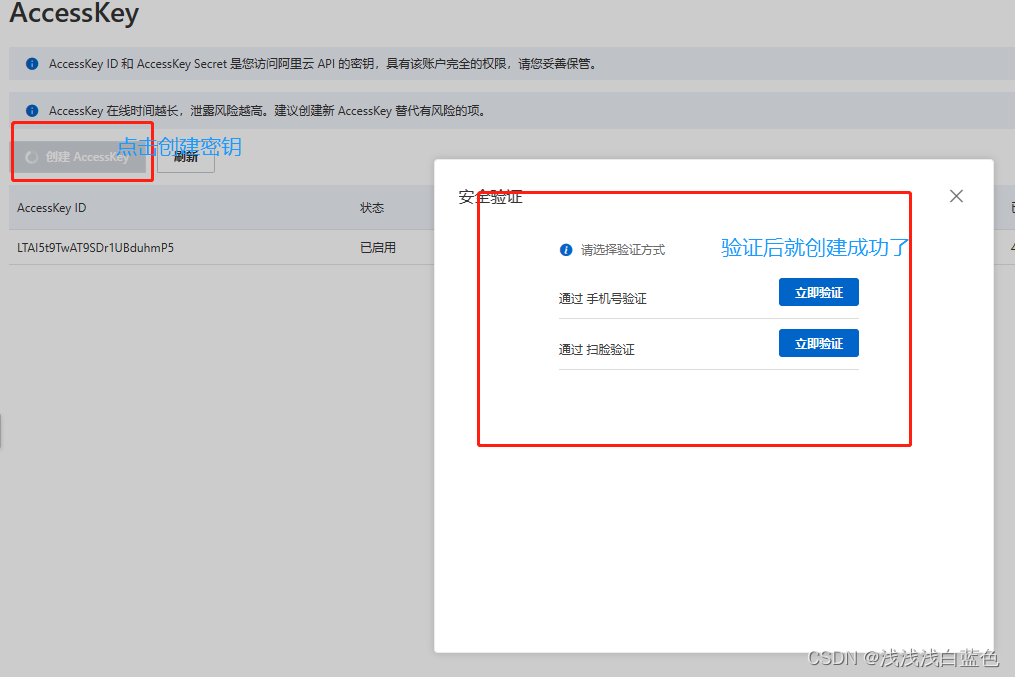
Task: Close the 安全验证 dialog with X
Action: [x=956, y=196]
